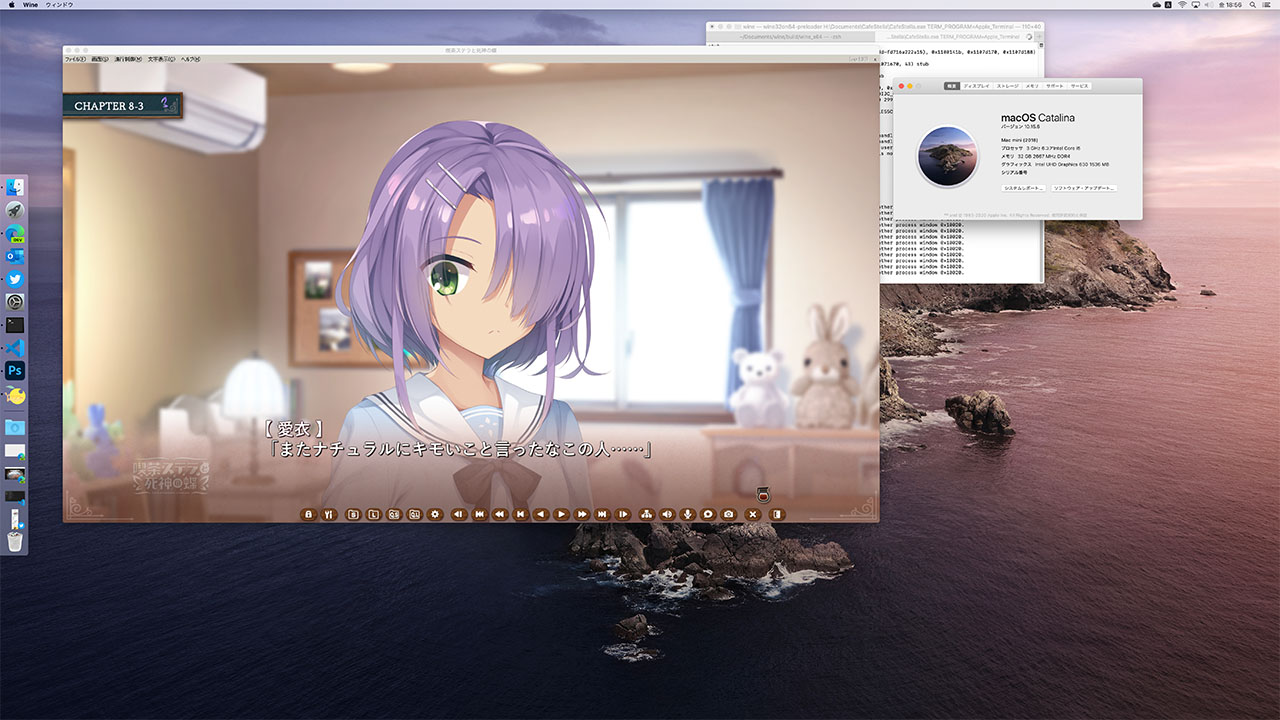Open Photoshop from the Dock
Viewport: 1280px width, 720px height.
tap(15, 371)
